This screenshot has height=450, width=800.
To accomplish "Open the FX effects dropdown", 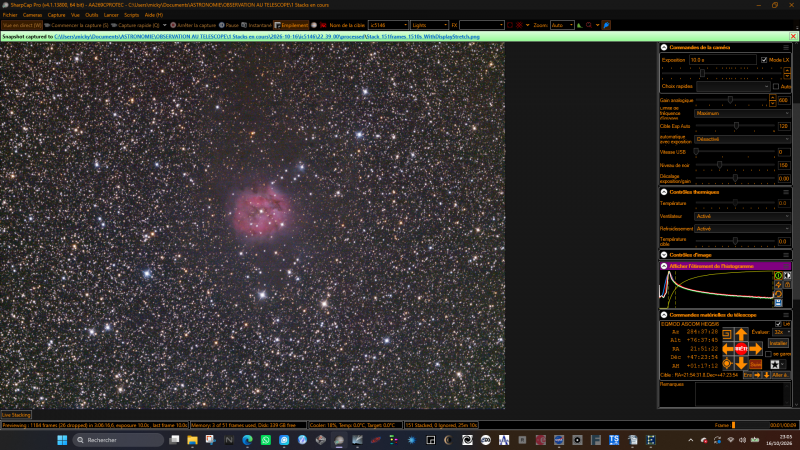I will (481, 25).
